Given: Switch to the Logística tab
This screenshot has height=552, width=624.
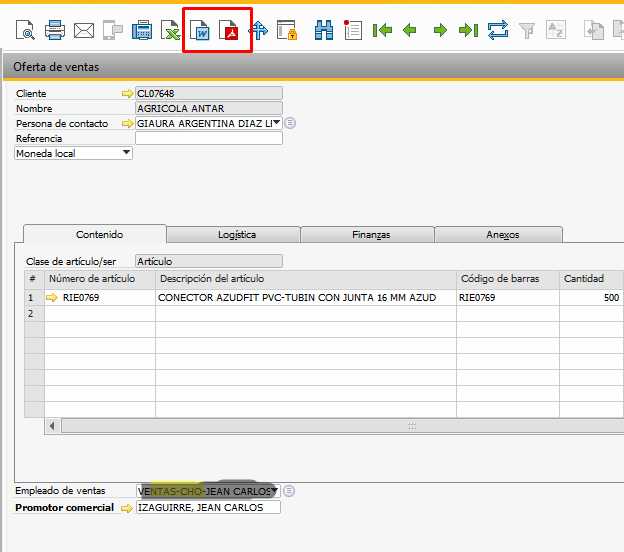Looking at the screenshot, I should pyautogui.click(x=237, y=235).
